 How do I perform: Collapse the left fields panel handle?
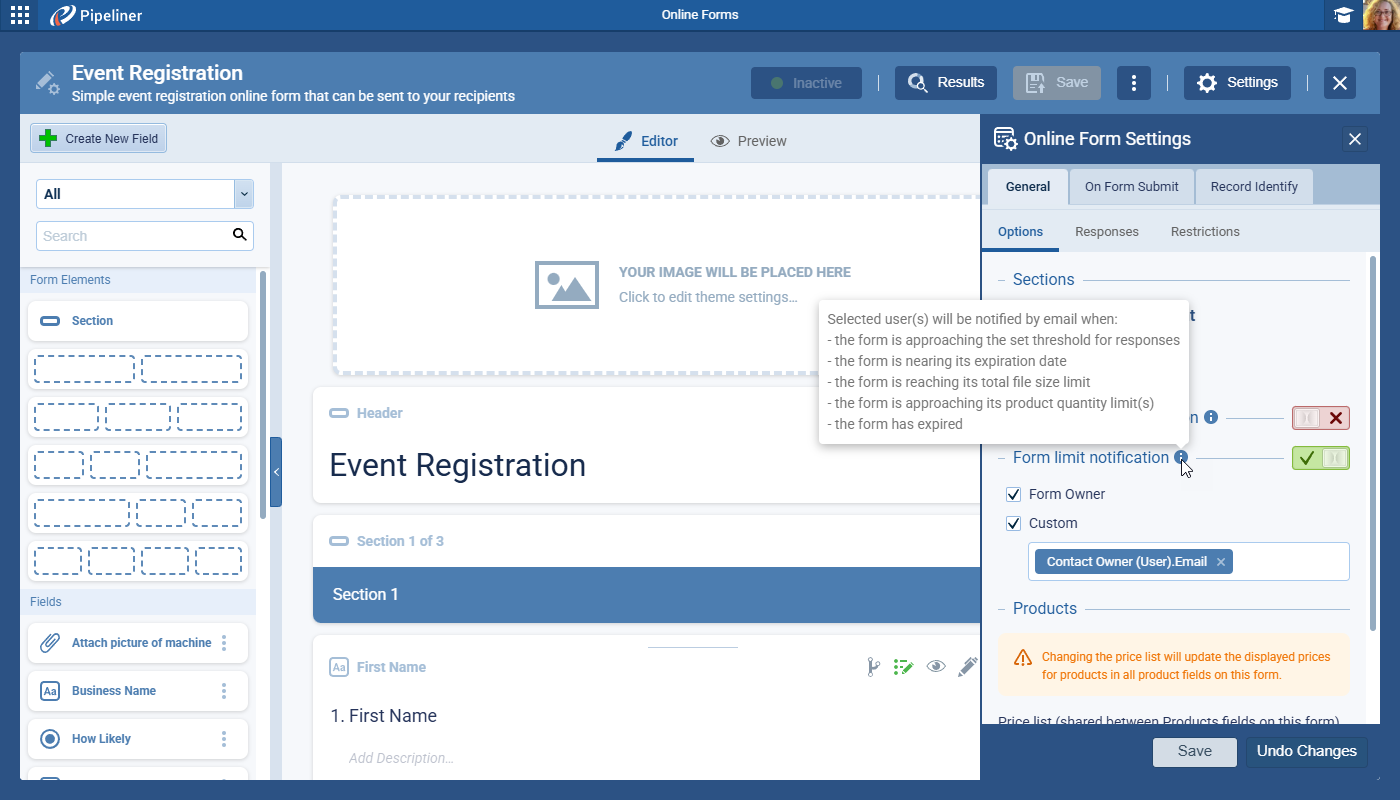coord(276,472)
